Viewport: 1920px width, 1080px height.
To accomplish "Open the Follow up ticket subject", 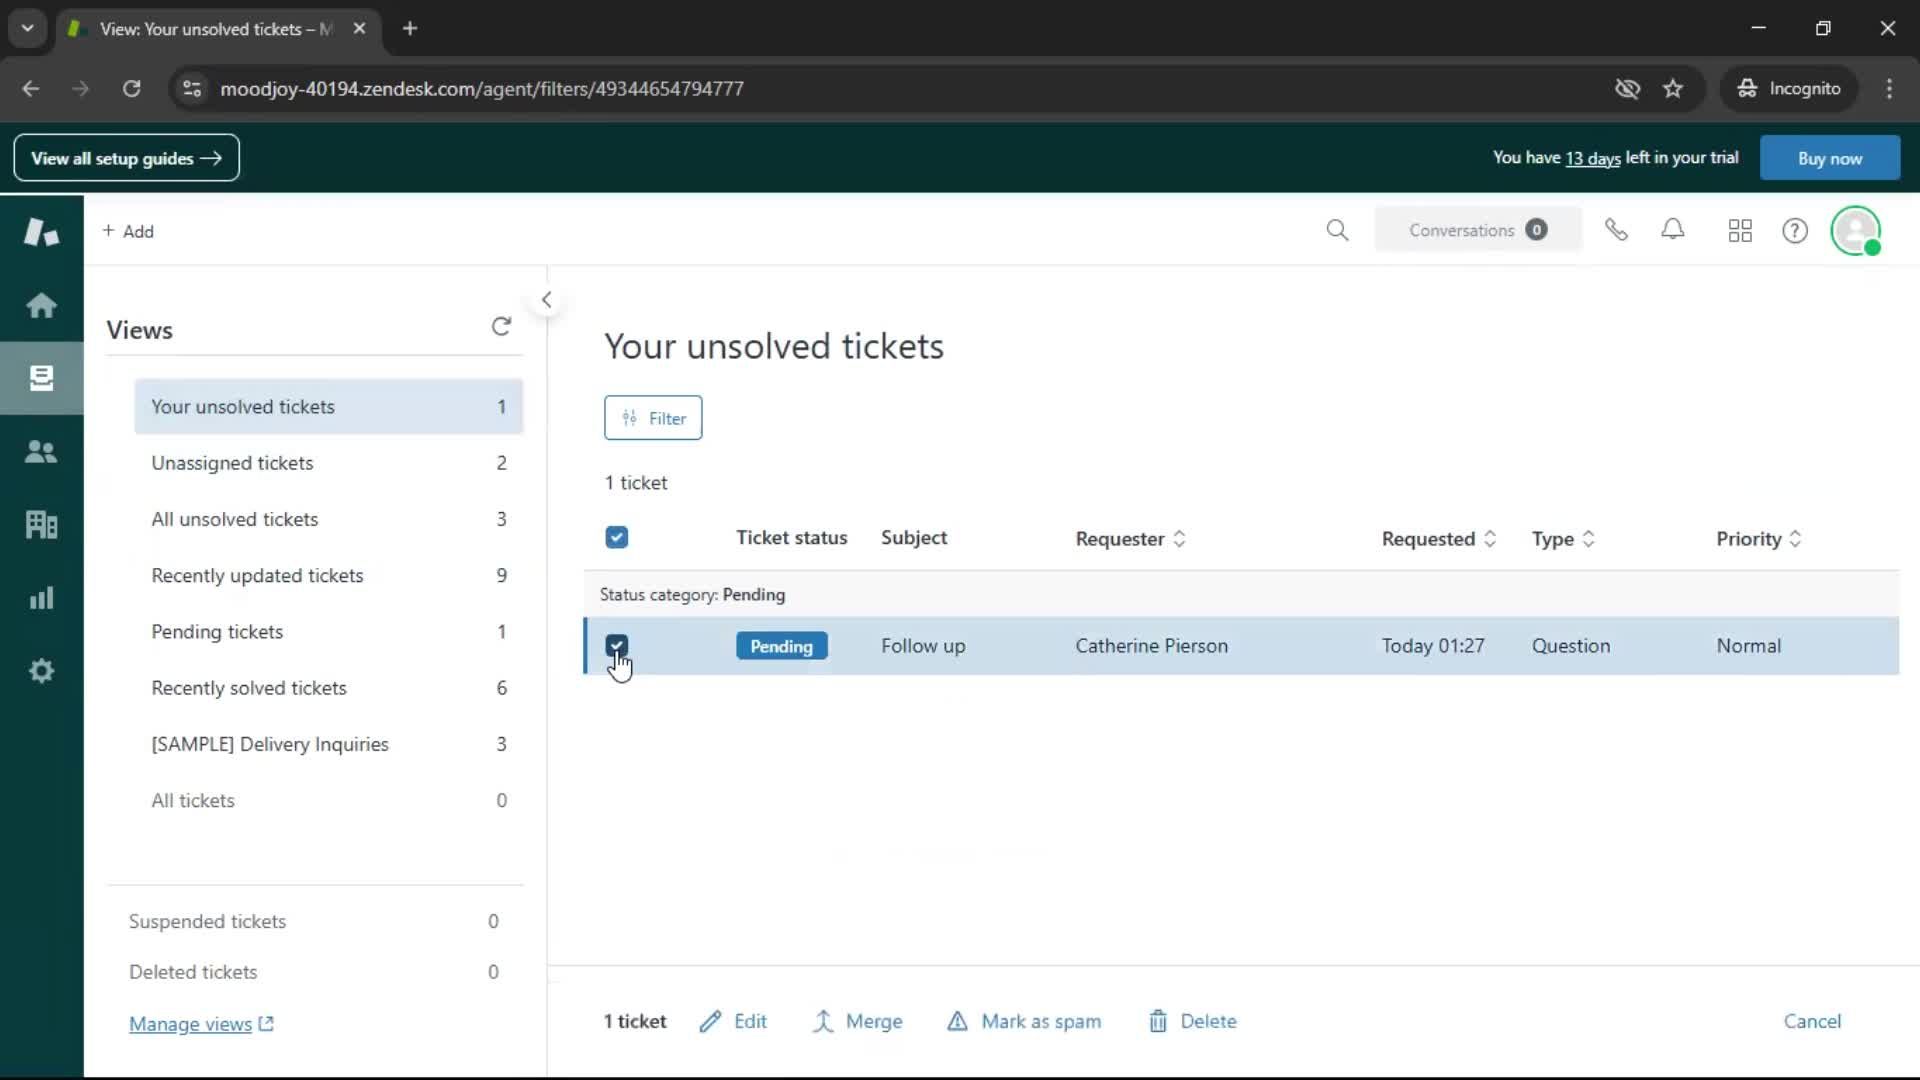I will point(923,646).
